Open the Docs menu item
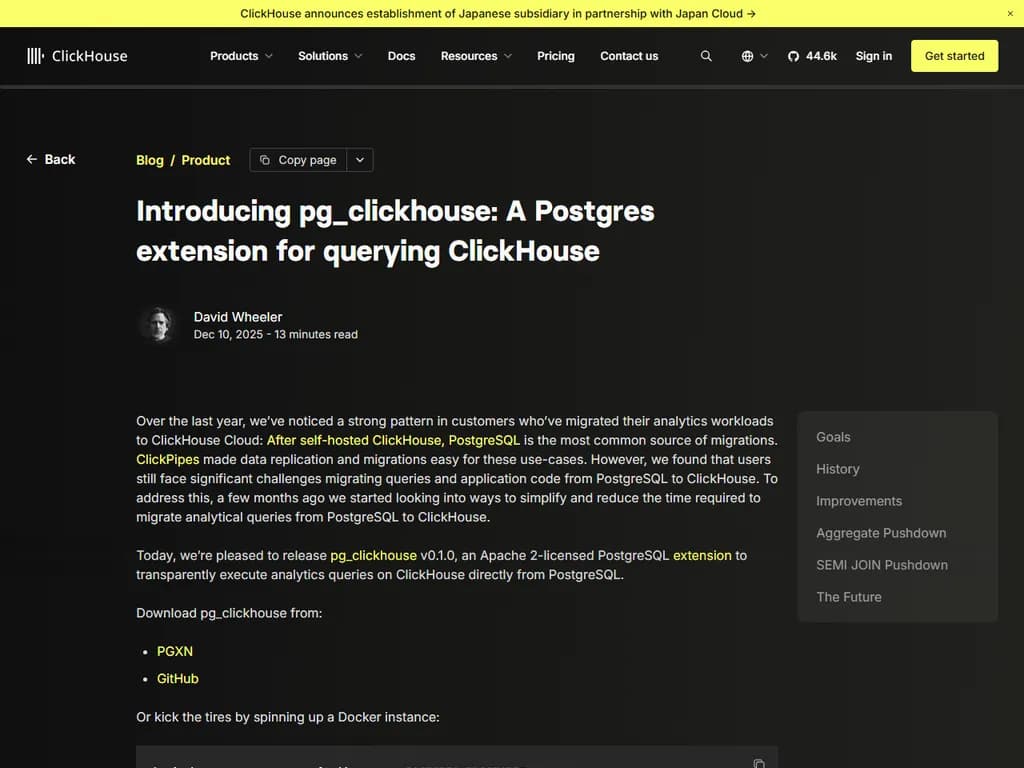 pyautogui.click(x=401, y=56)
